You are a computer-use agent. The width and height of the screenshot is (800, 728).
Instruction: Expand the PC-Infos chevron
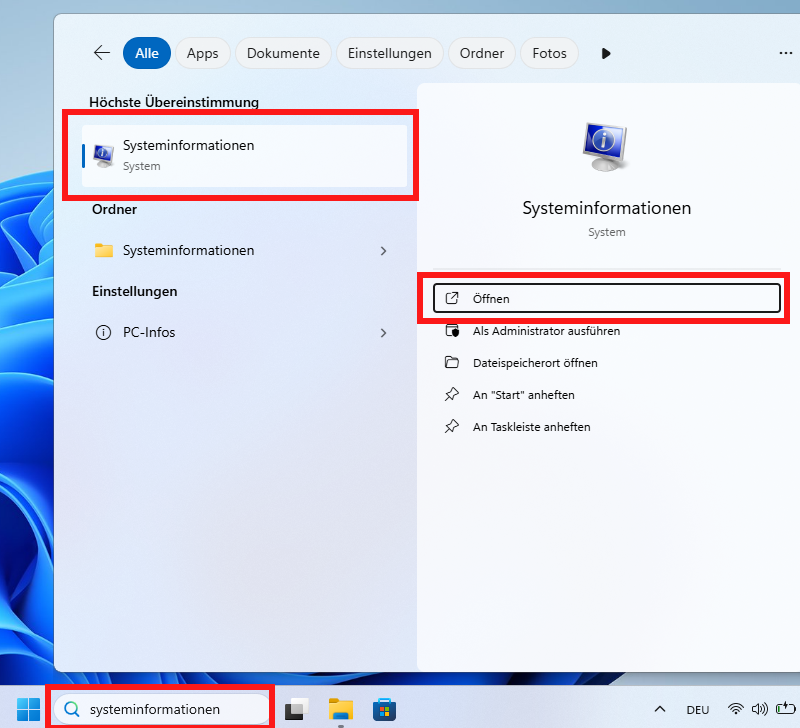384,333
